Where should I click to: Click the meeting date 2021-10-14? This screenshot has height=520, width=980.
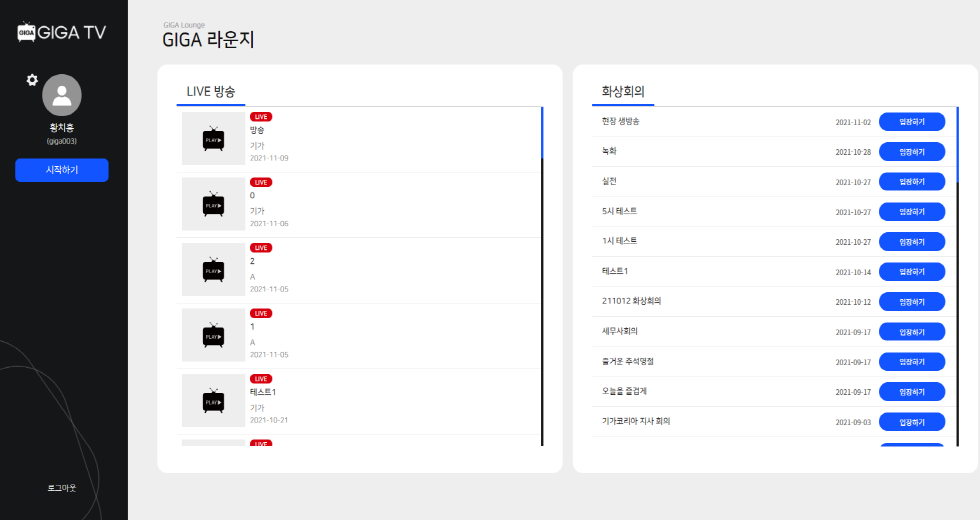pos(853,272)
